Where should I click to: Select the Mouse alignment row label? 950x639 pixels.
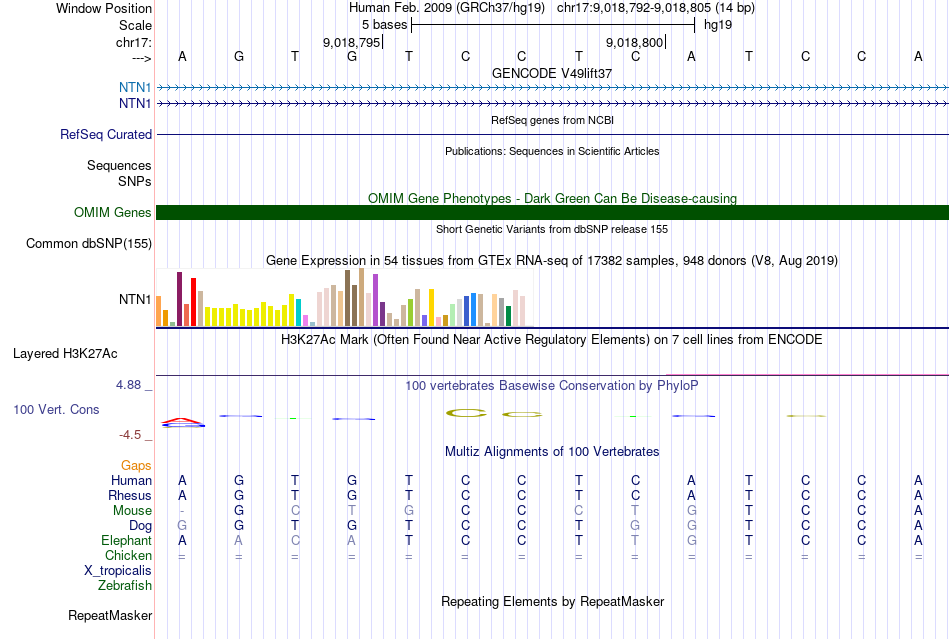[132, 511]
